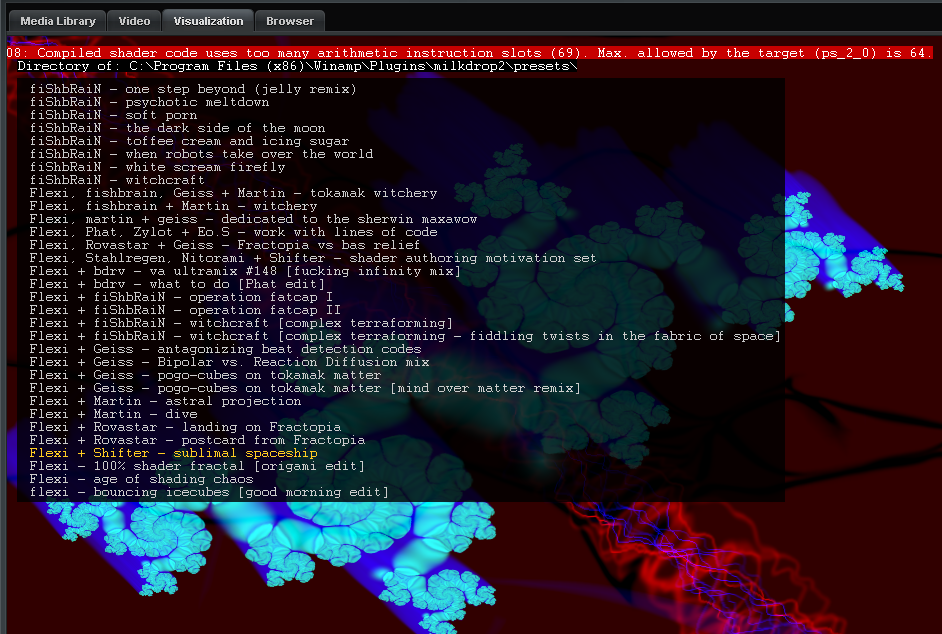This screenshot has height=634, width=942.
Task: Select 'landing on Fractopia' preset
Action: pos(185,427)
